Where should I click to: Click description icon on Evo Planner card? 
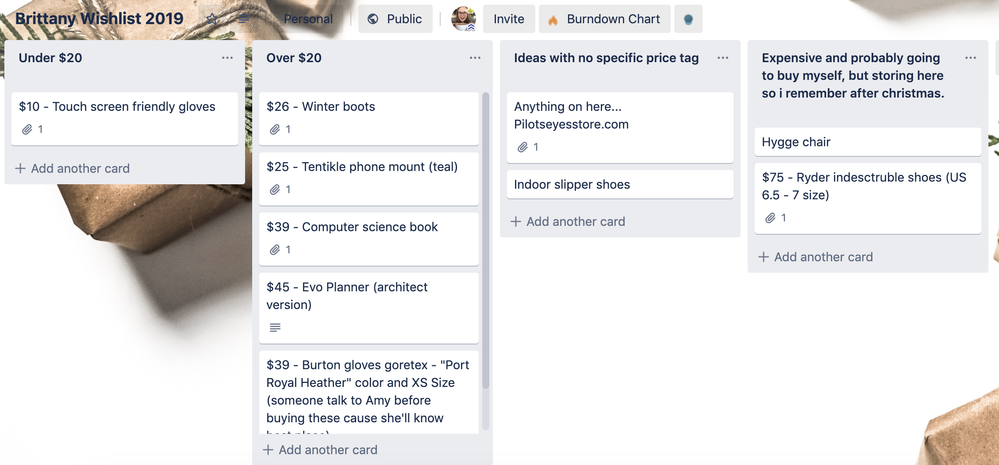coord(275,327)
